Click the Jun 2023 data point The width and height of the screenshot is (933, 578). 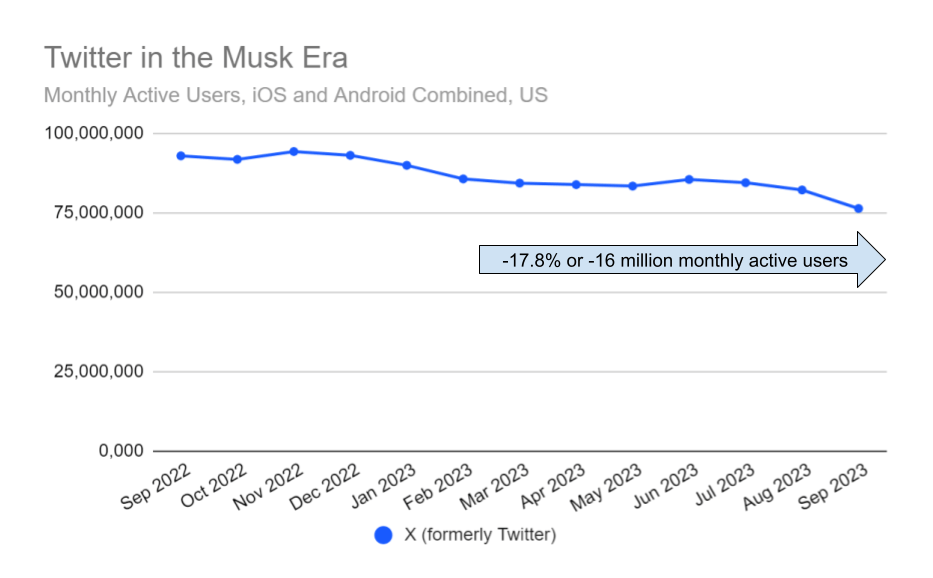689,179
